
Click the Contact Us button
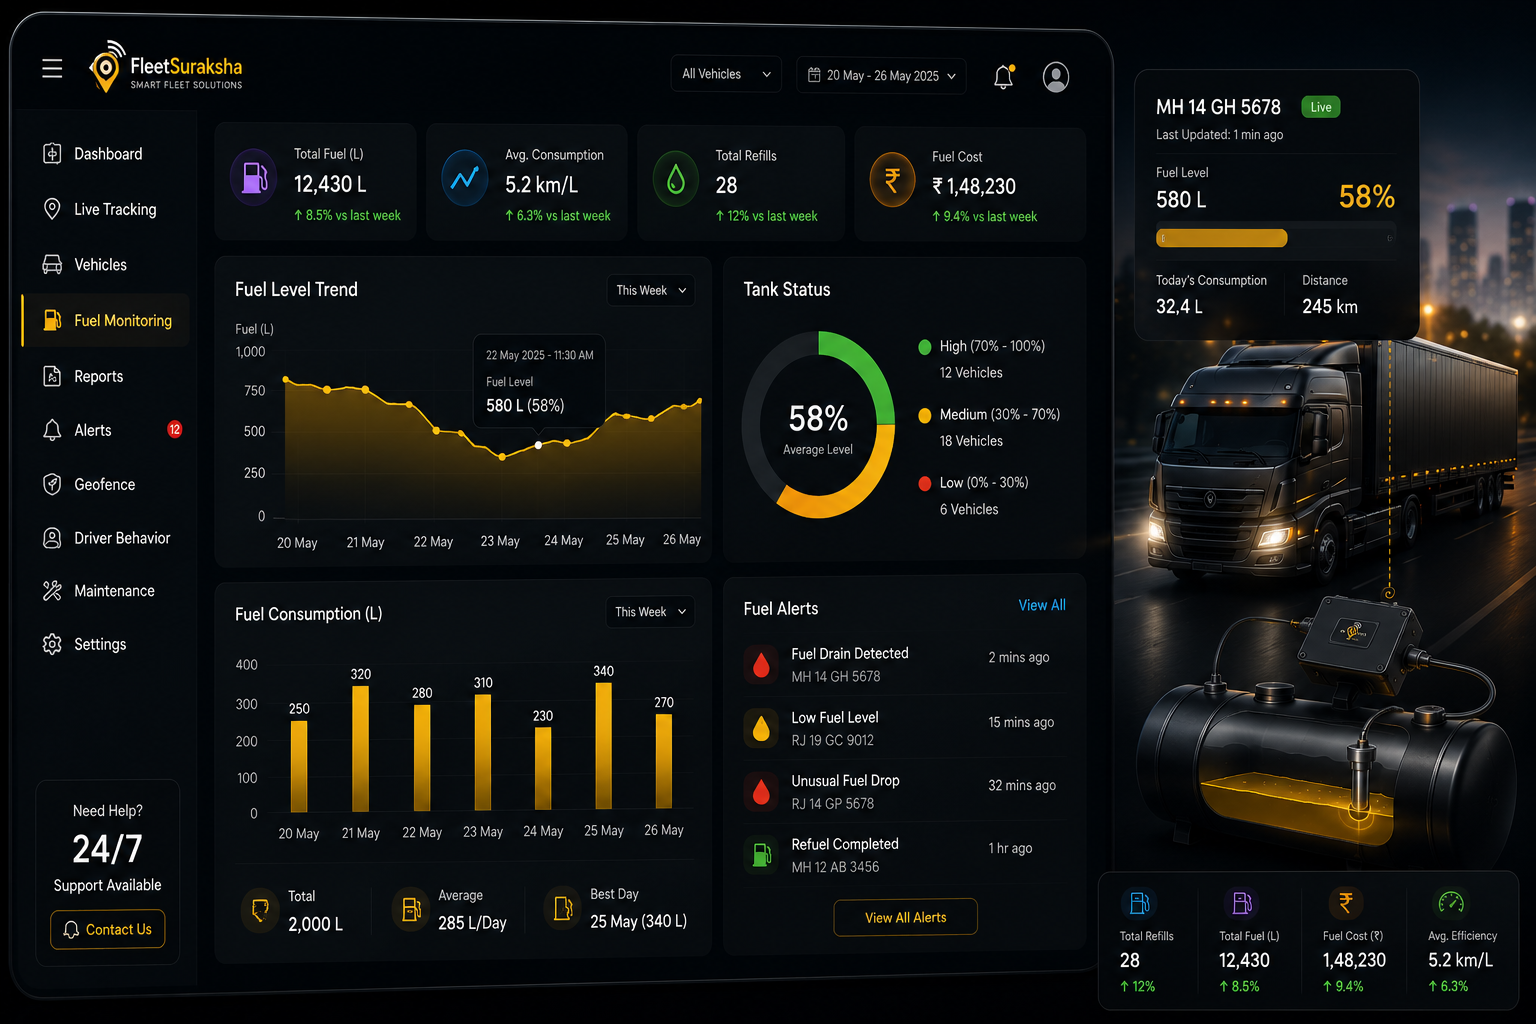pyautogui.click(x=108, y=929)
